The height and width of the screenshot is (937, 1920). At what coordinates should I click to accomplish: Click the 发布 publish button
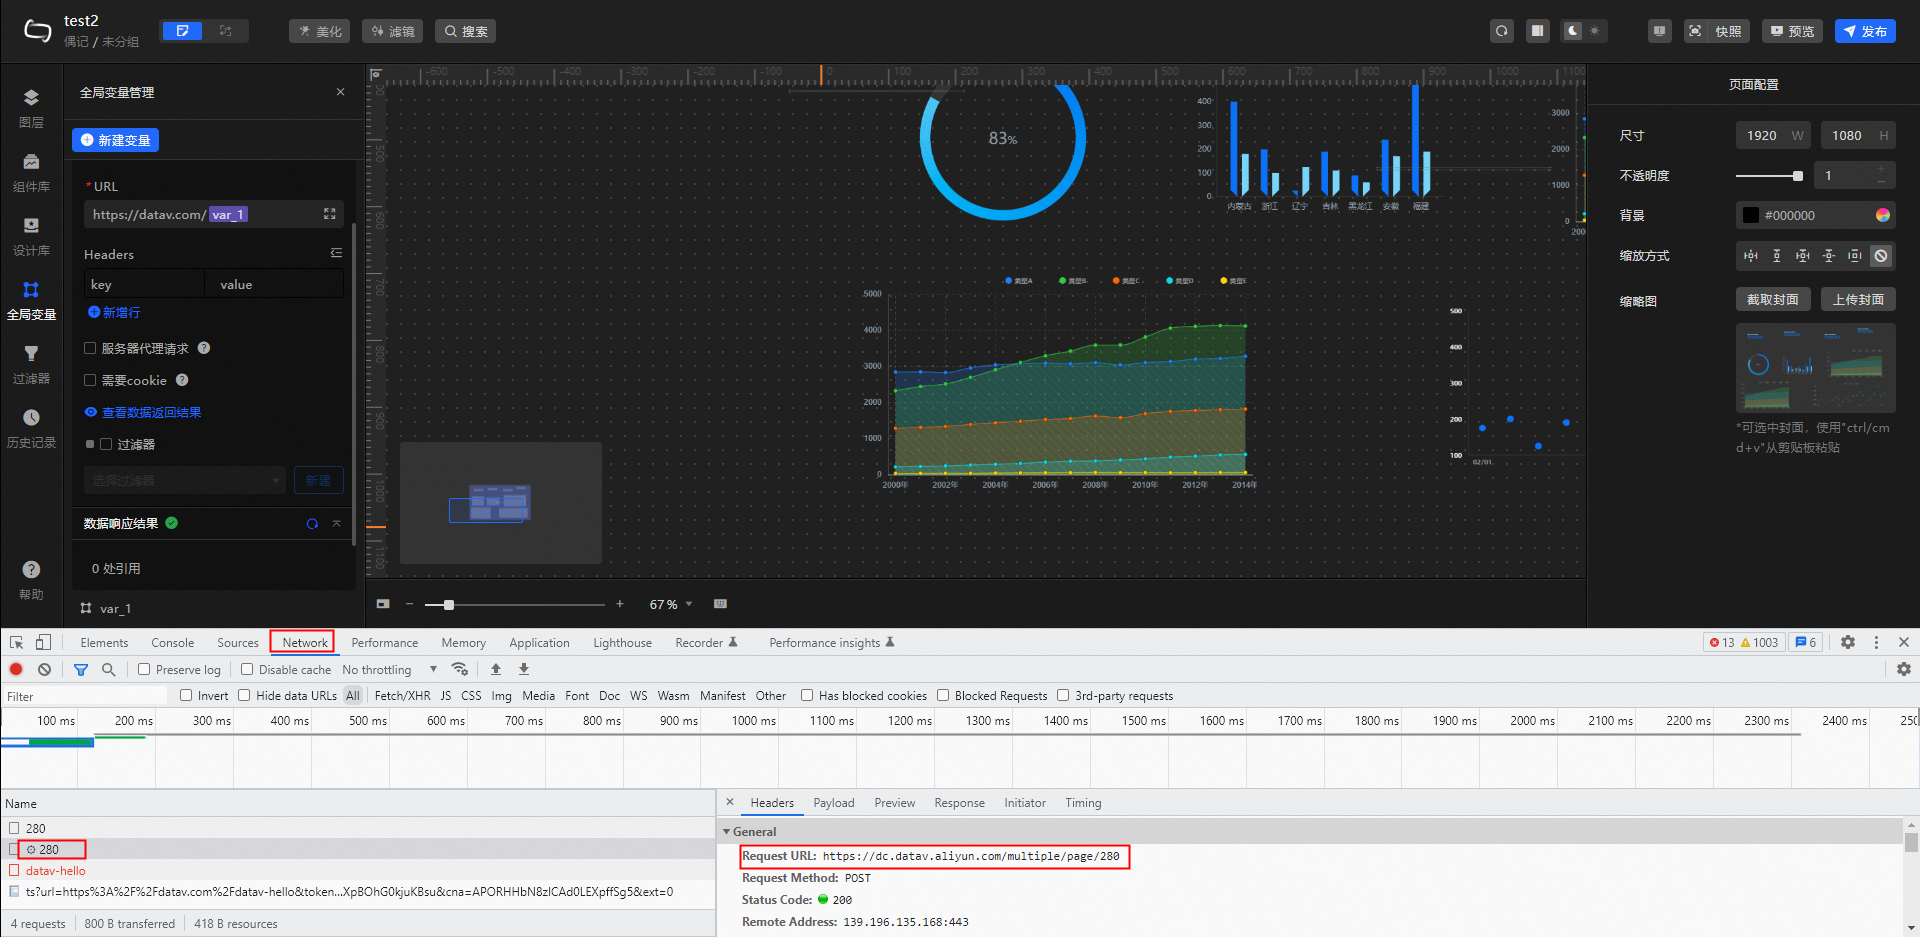(x=1865, y=31)
